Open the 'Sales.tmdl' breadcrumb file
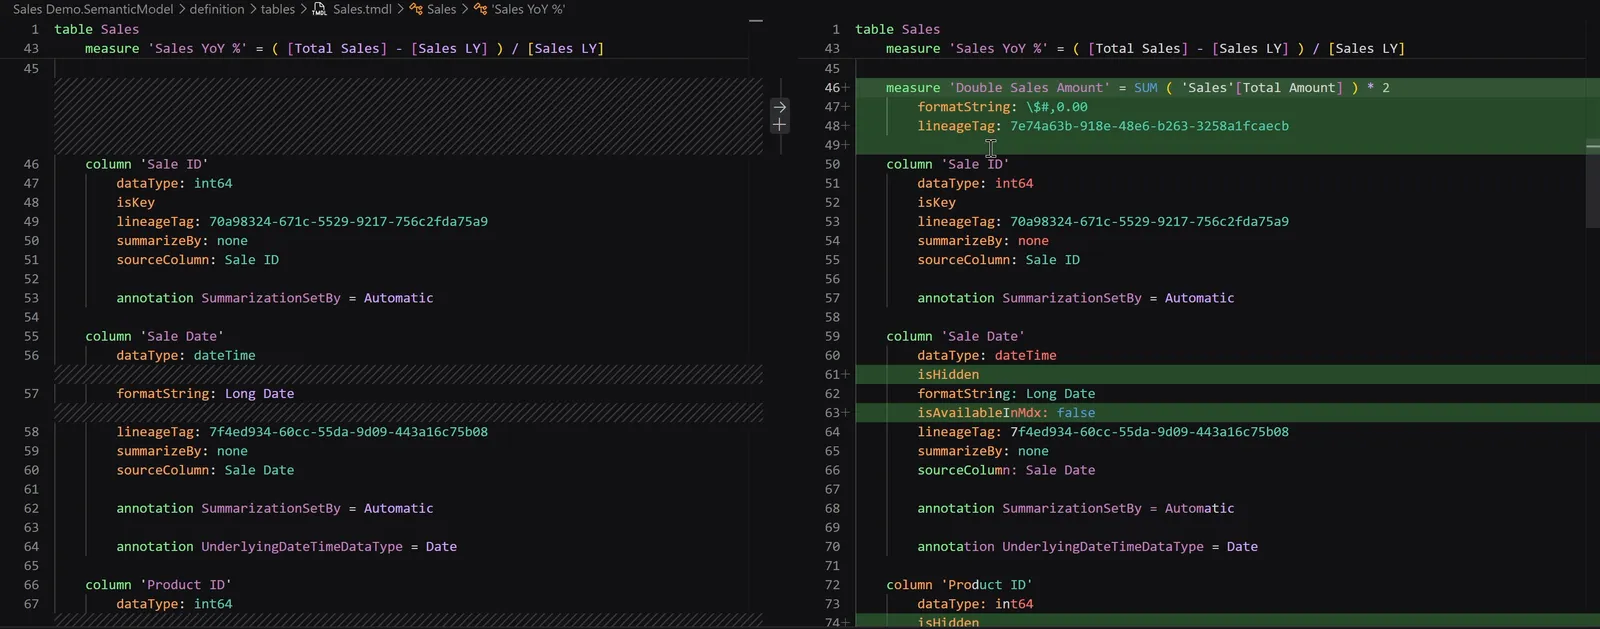Viewport: 1600px width, 629px height. pyautogui.click(x=362, y=9)
